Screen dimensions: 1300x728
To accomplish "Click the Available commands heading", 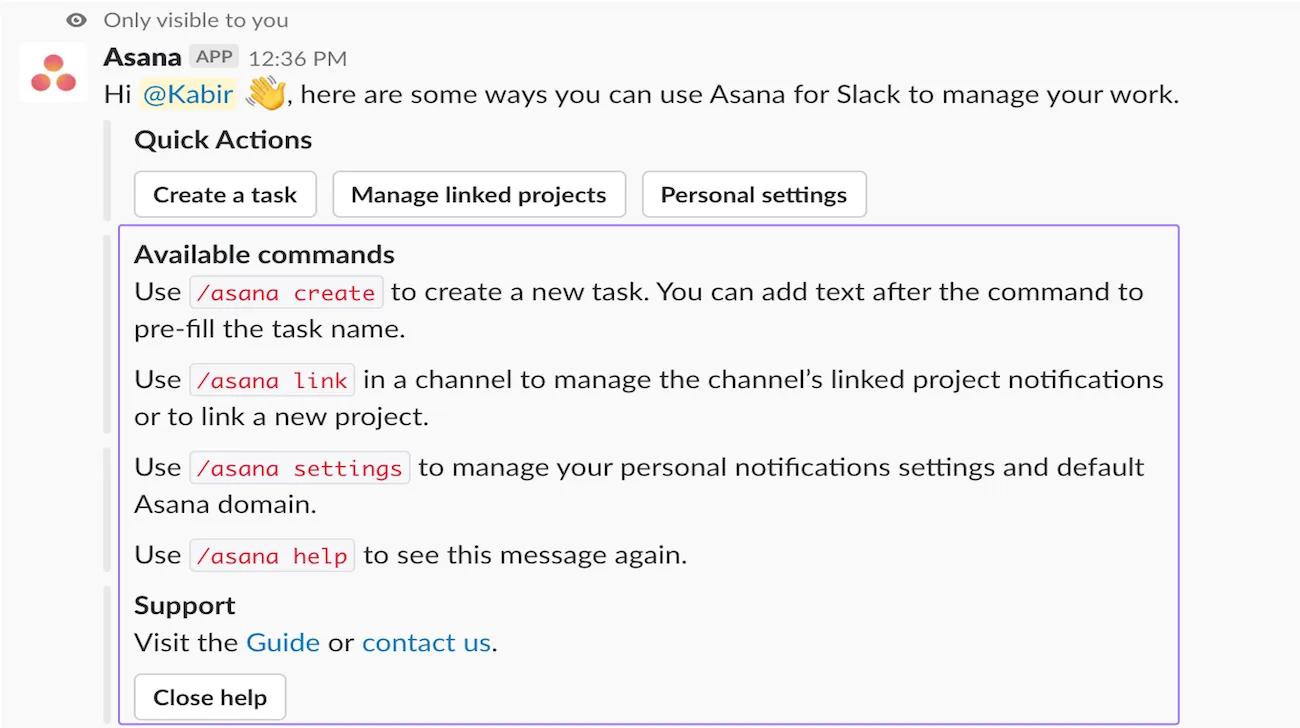I will (x=264, y=254).
